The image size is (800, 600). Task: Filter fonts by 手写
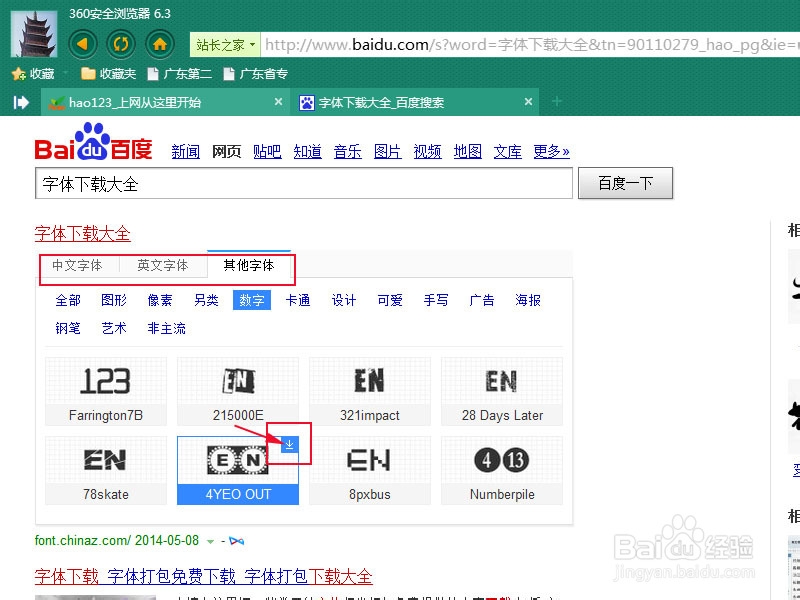tap(436, 300)
